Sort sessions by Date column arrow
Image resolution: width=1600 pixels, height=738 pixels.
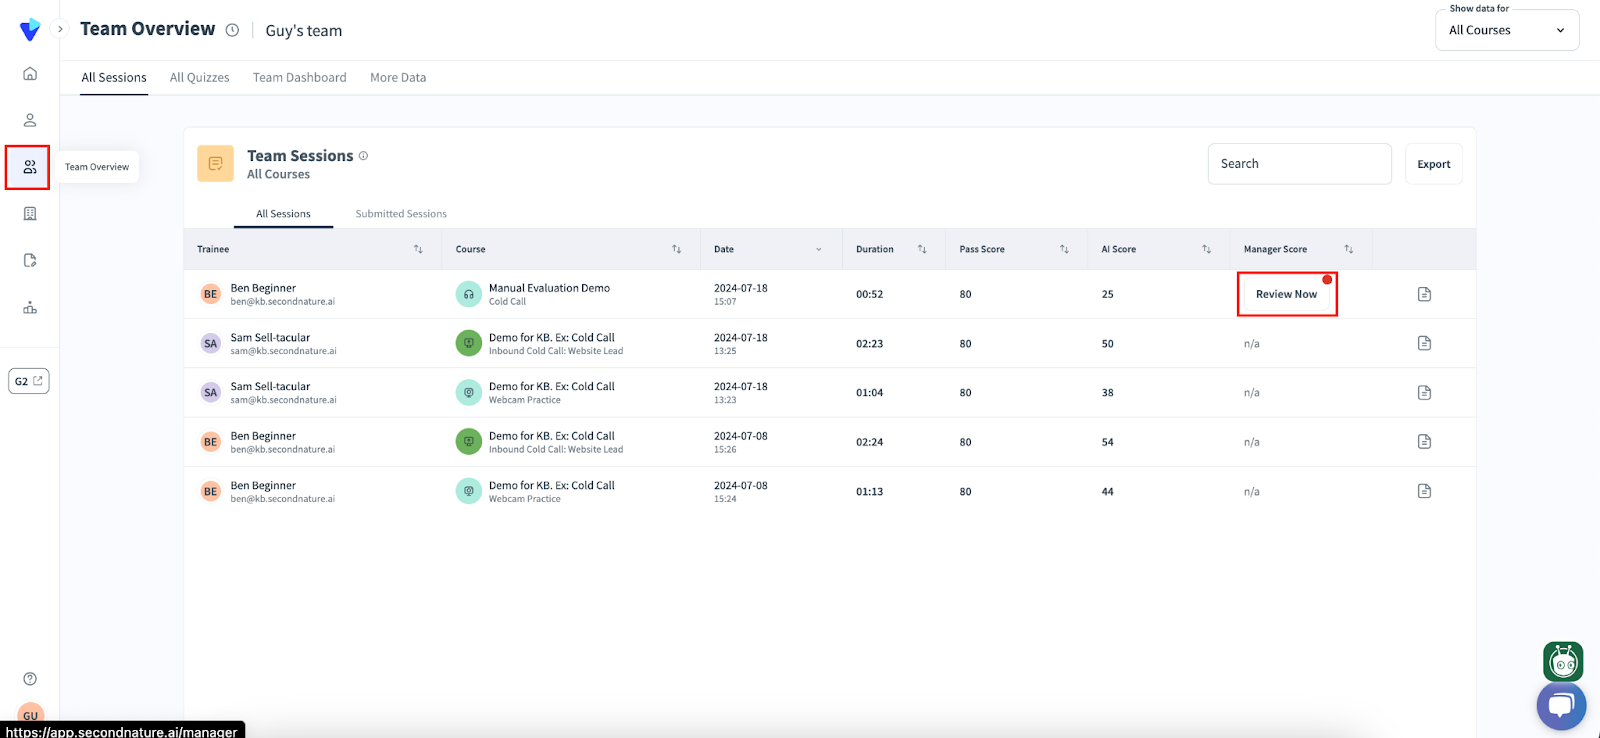[819, 249]
